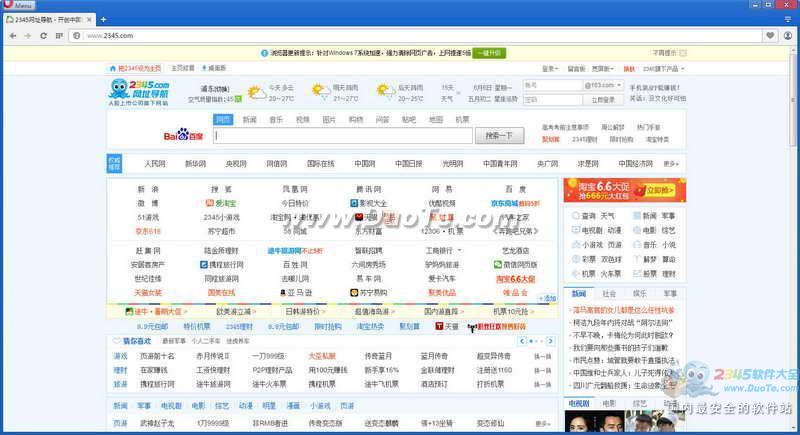The height and width of the screenshot is (435, 800).
Task: Click the 立即登录 login button
Action: tap(603, 100)
